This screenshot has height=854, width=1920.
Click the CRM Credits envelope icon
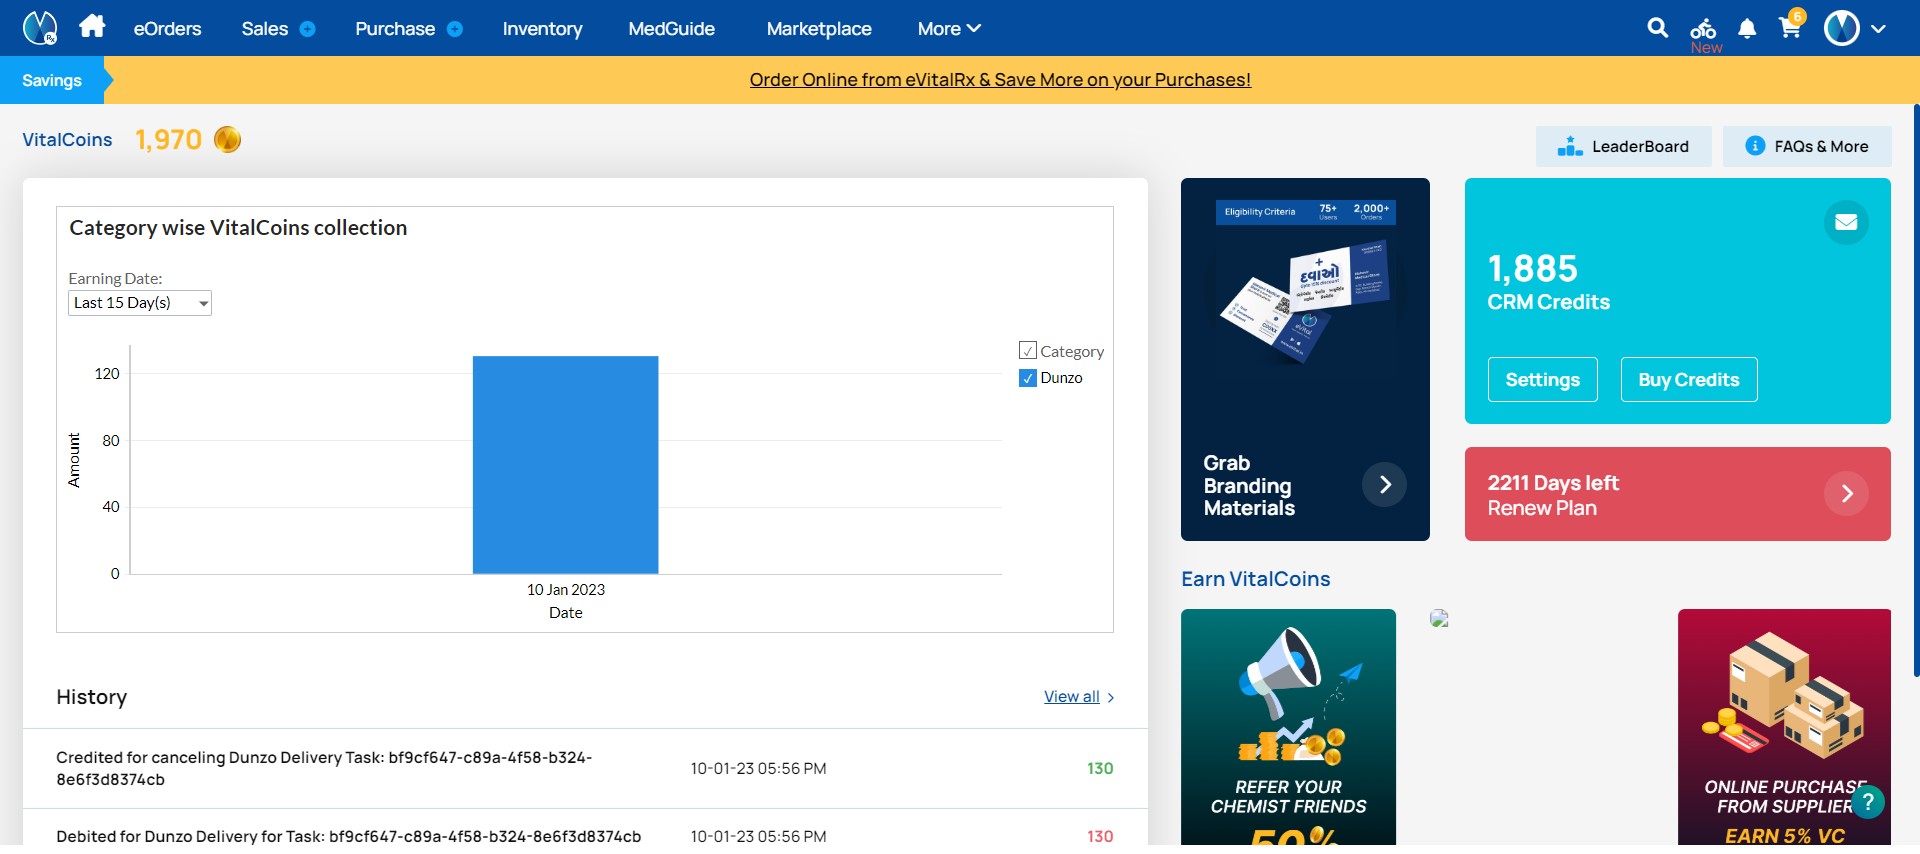(x=1846, y=222)
